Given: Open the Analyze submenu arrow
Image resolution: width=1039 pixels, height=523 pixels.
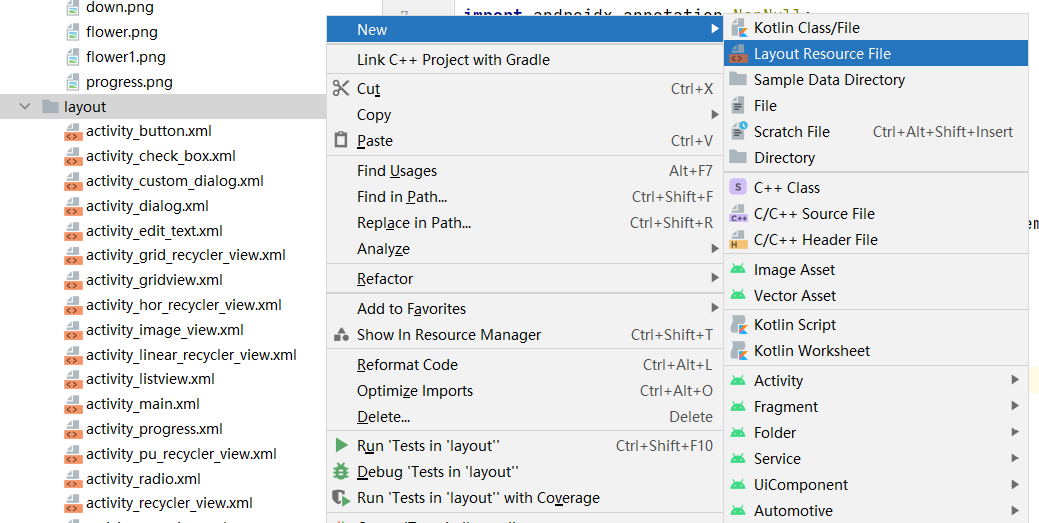Looking at the screenshot, I should point(715,248).
